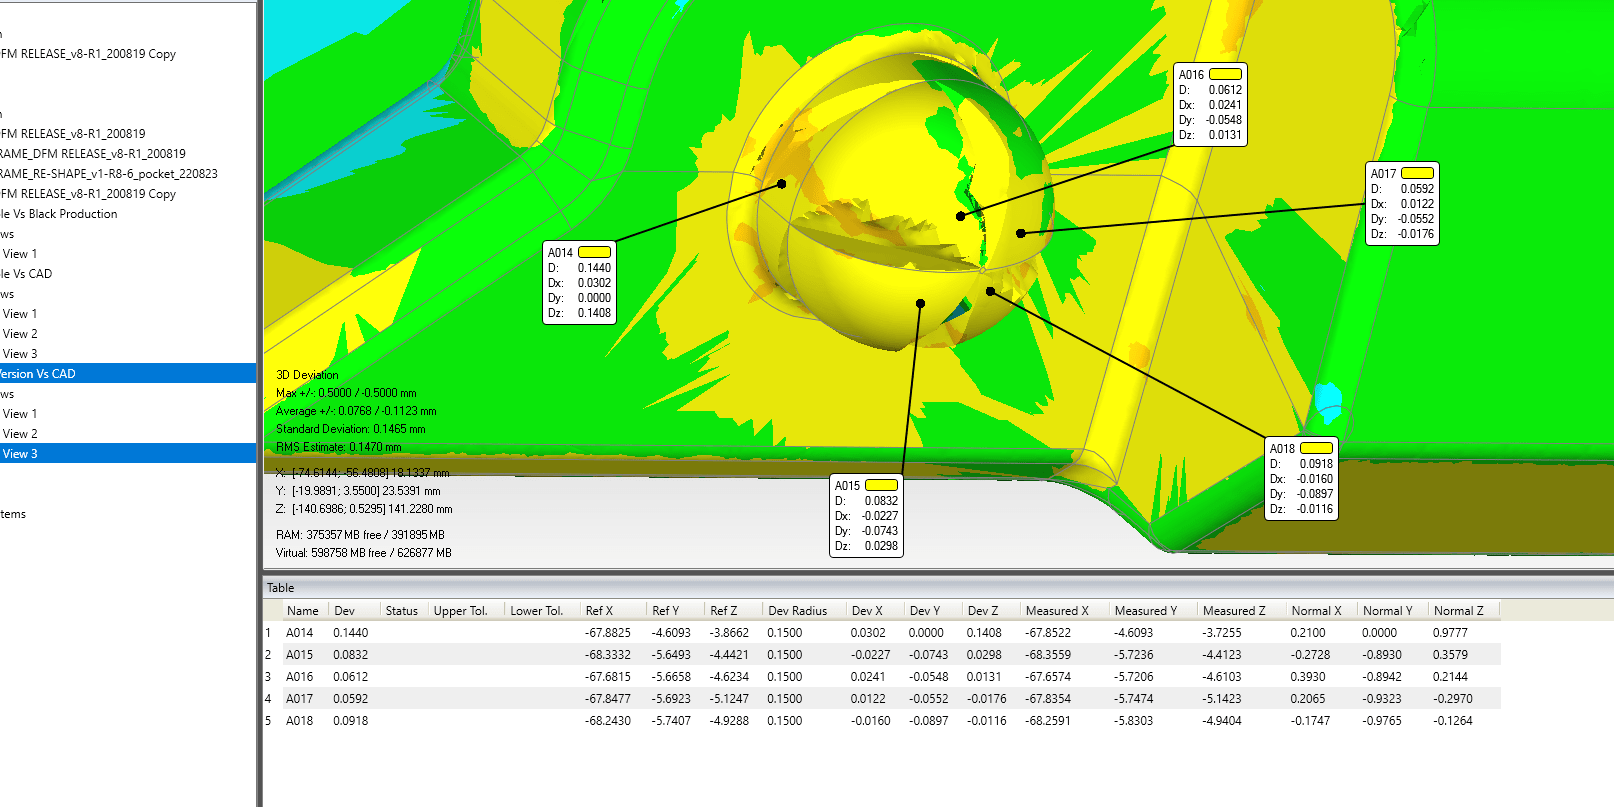Viewport: 1614px width, 807px height.
Task: Select the A017 yellow color swatch
Action: click(x=1417, y=173)
